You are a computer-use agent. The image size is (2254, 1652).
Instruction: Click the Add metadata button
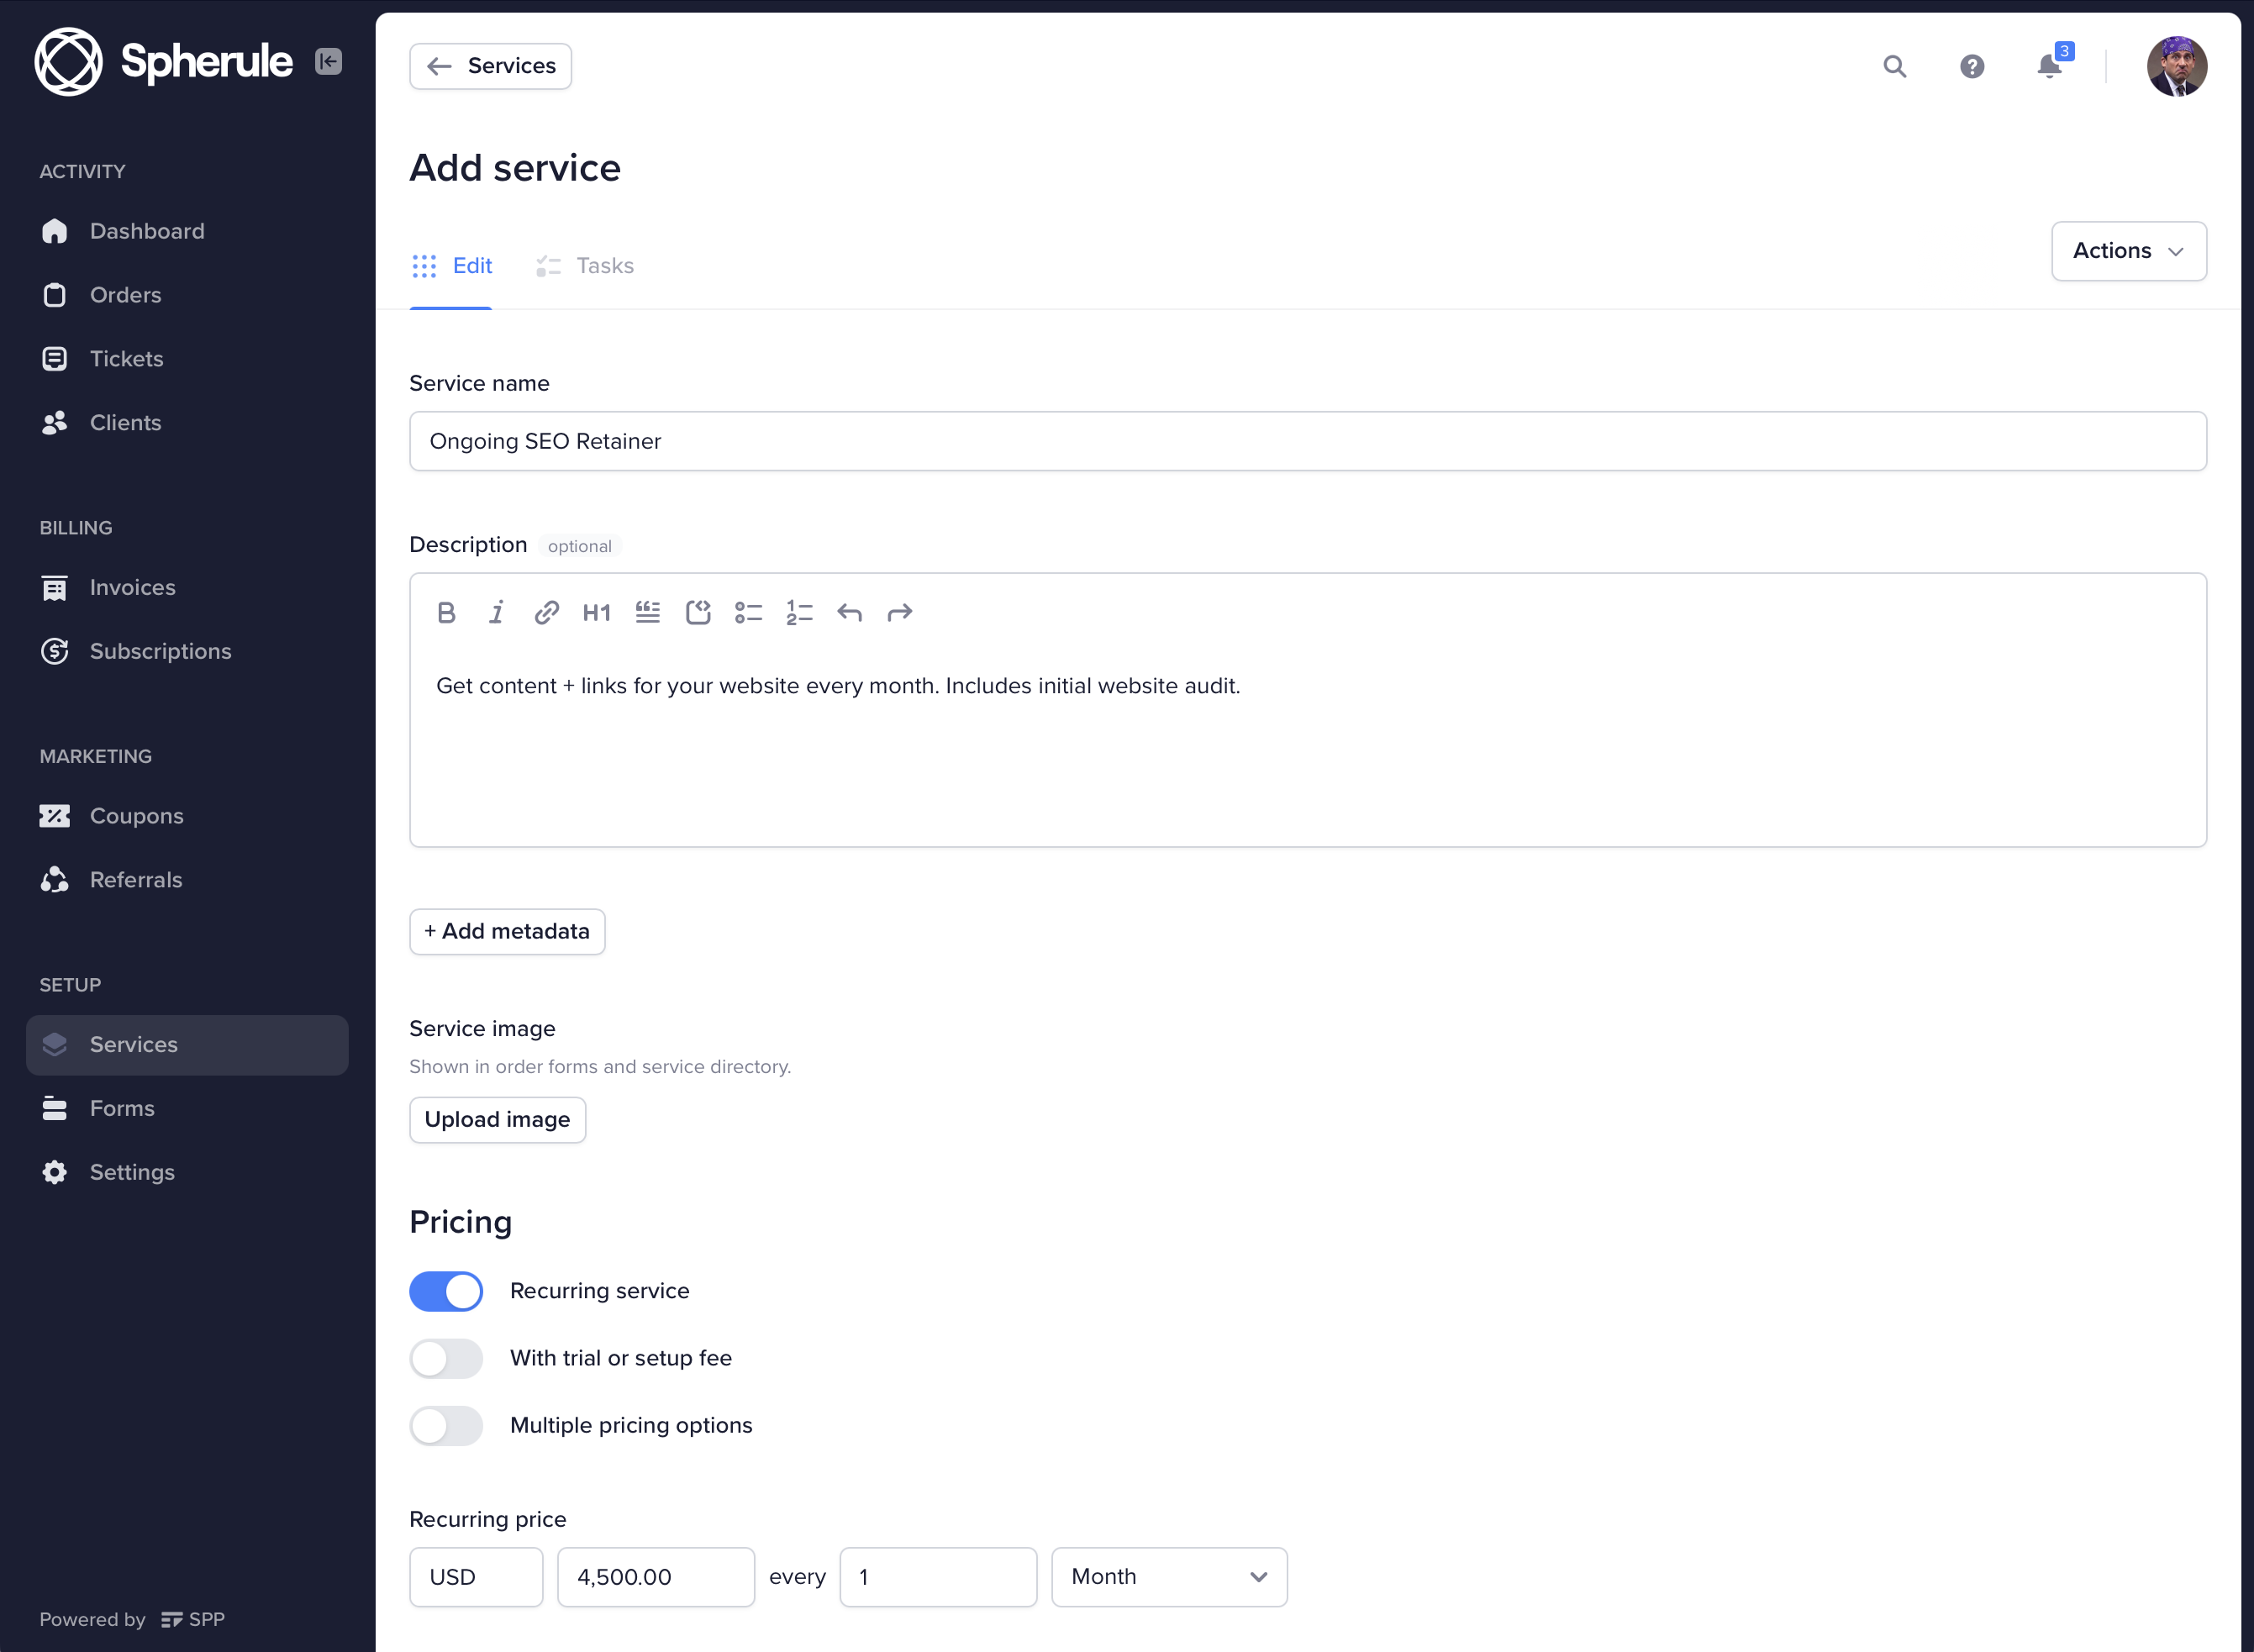tap(506, 931)
